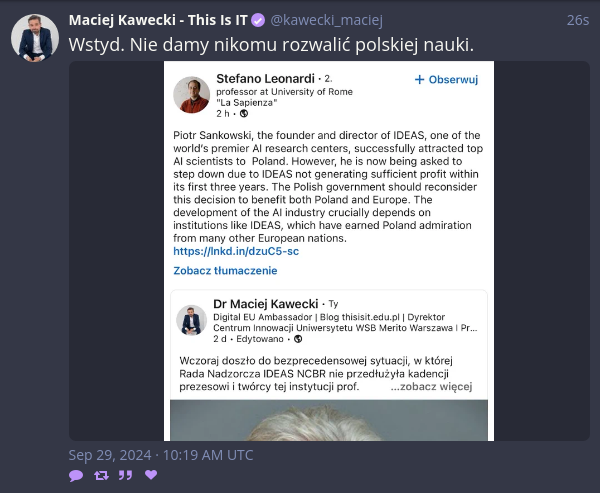Open the gray-haired portrait photo in post
Viewport: 600px width, 493px height.
coord(329,420)
